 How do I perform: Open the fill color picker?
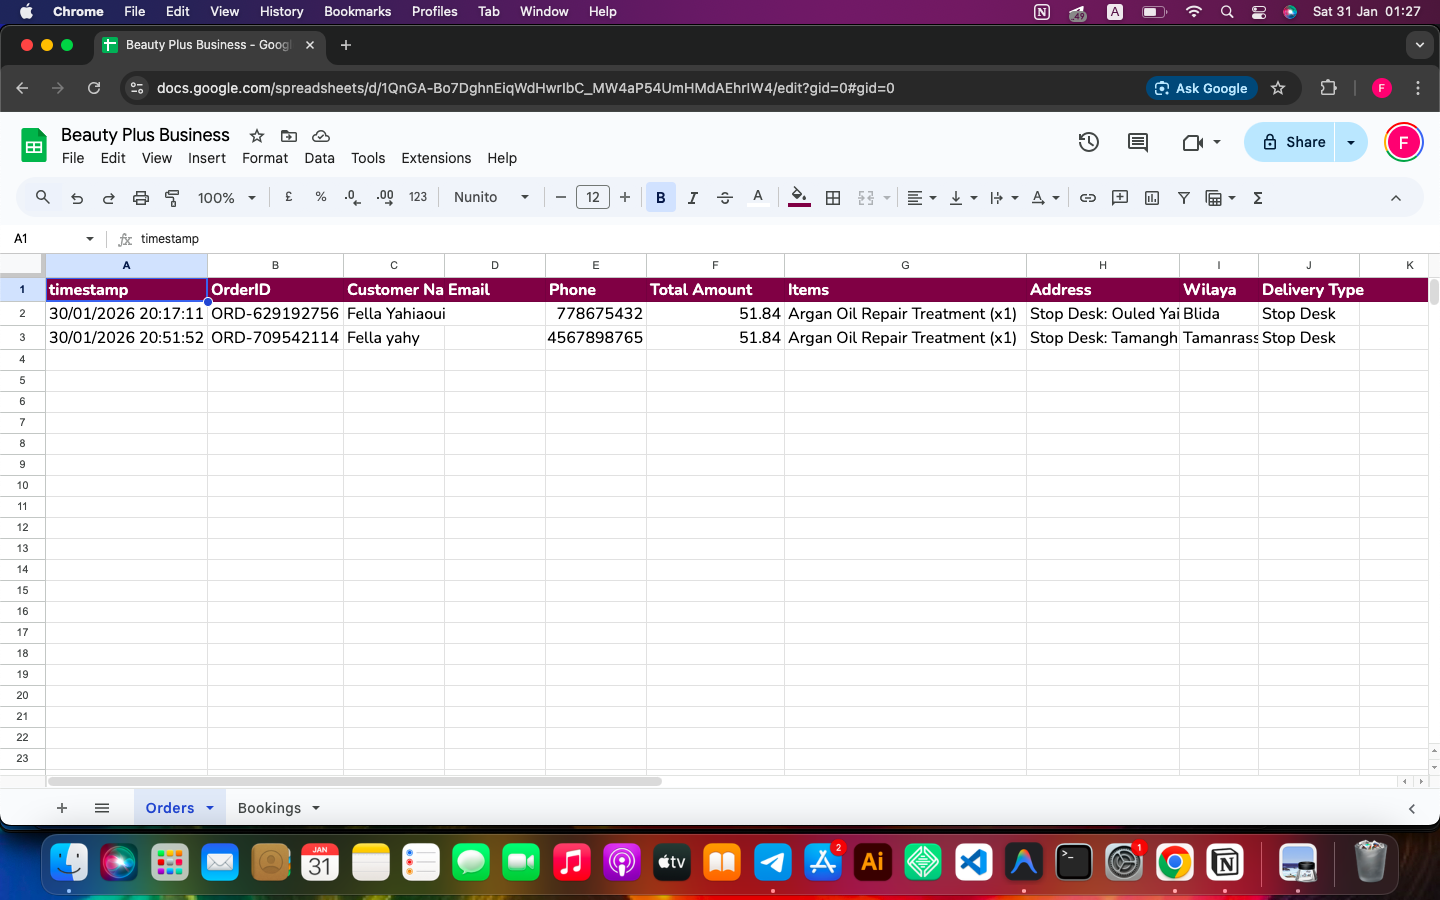pos(798,197)
